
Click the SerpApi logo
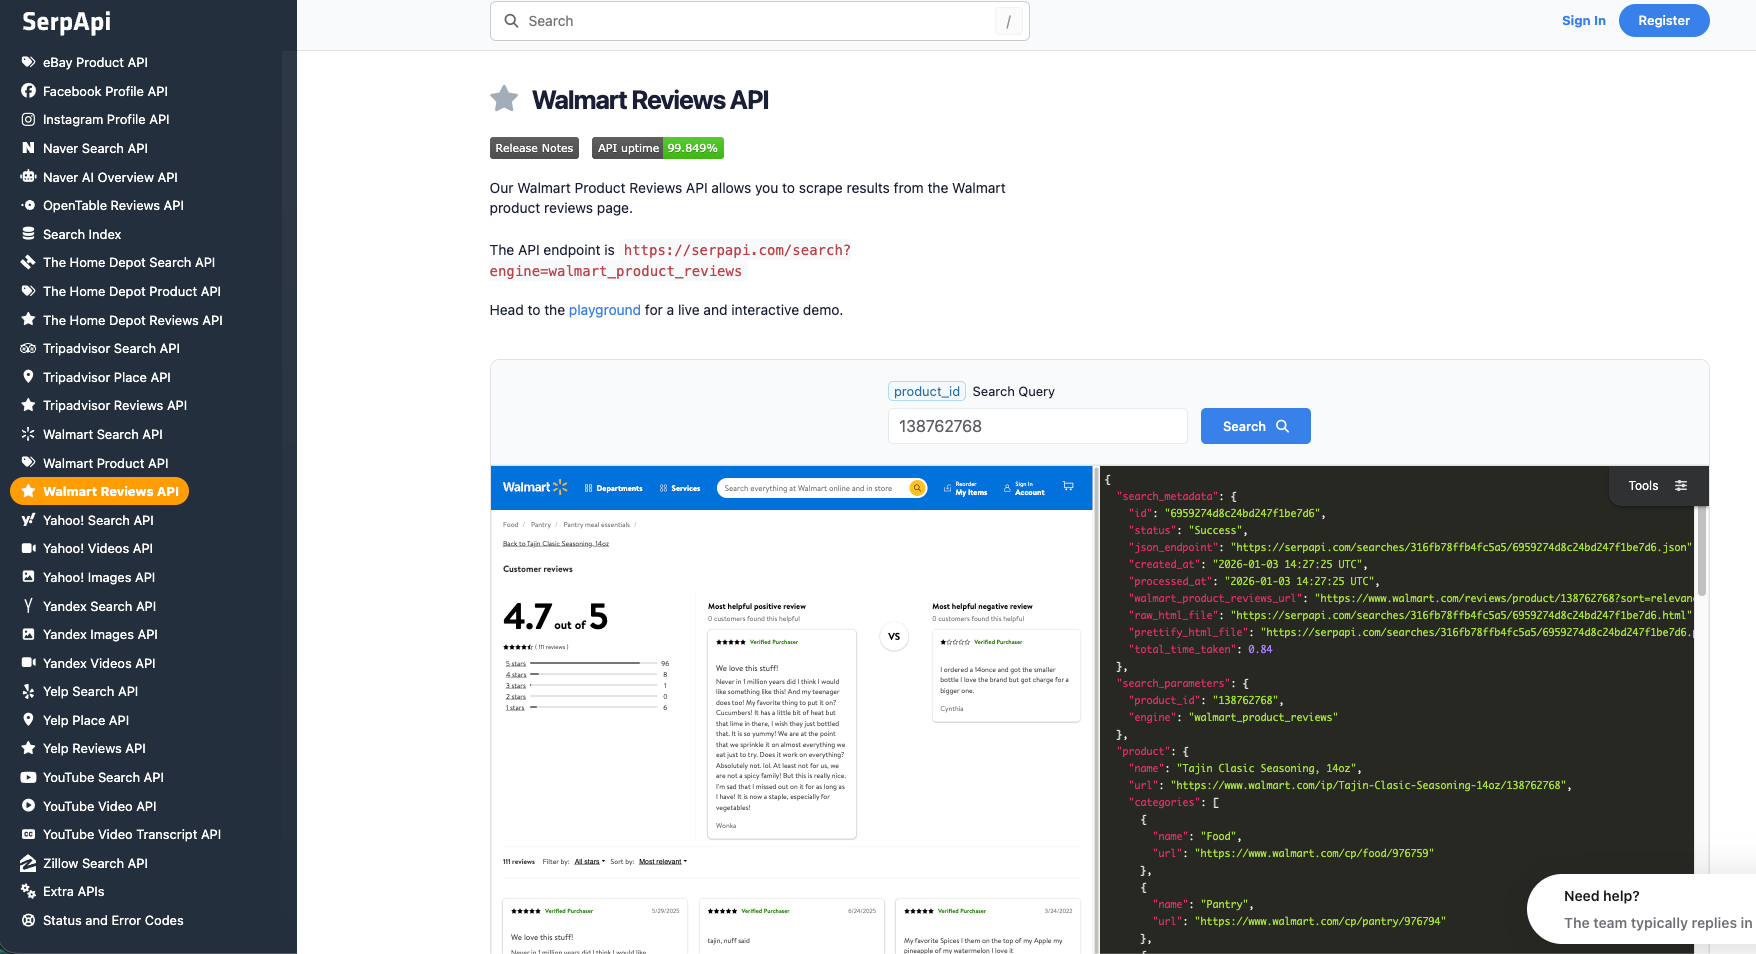(x=66, y=21)
